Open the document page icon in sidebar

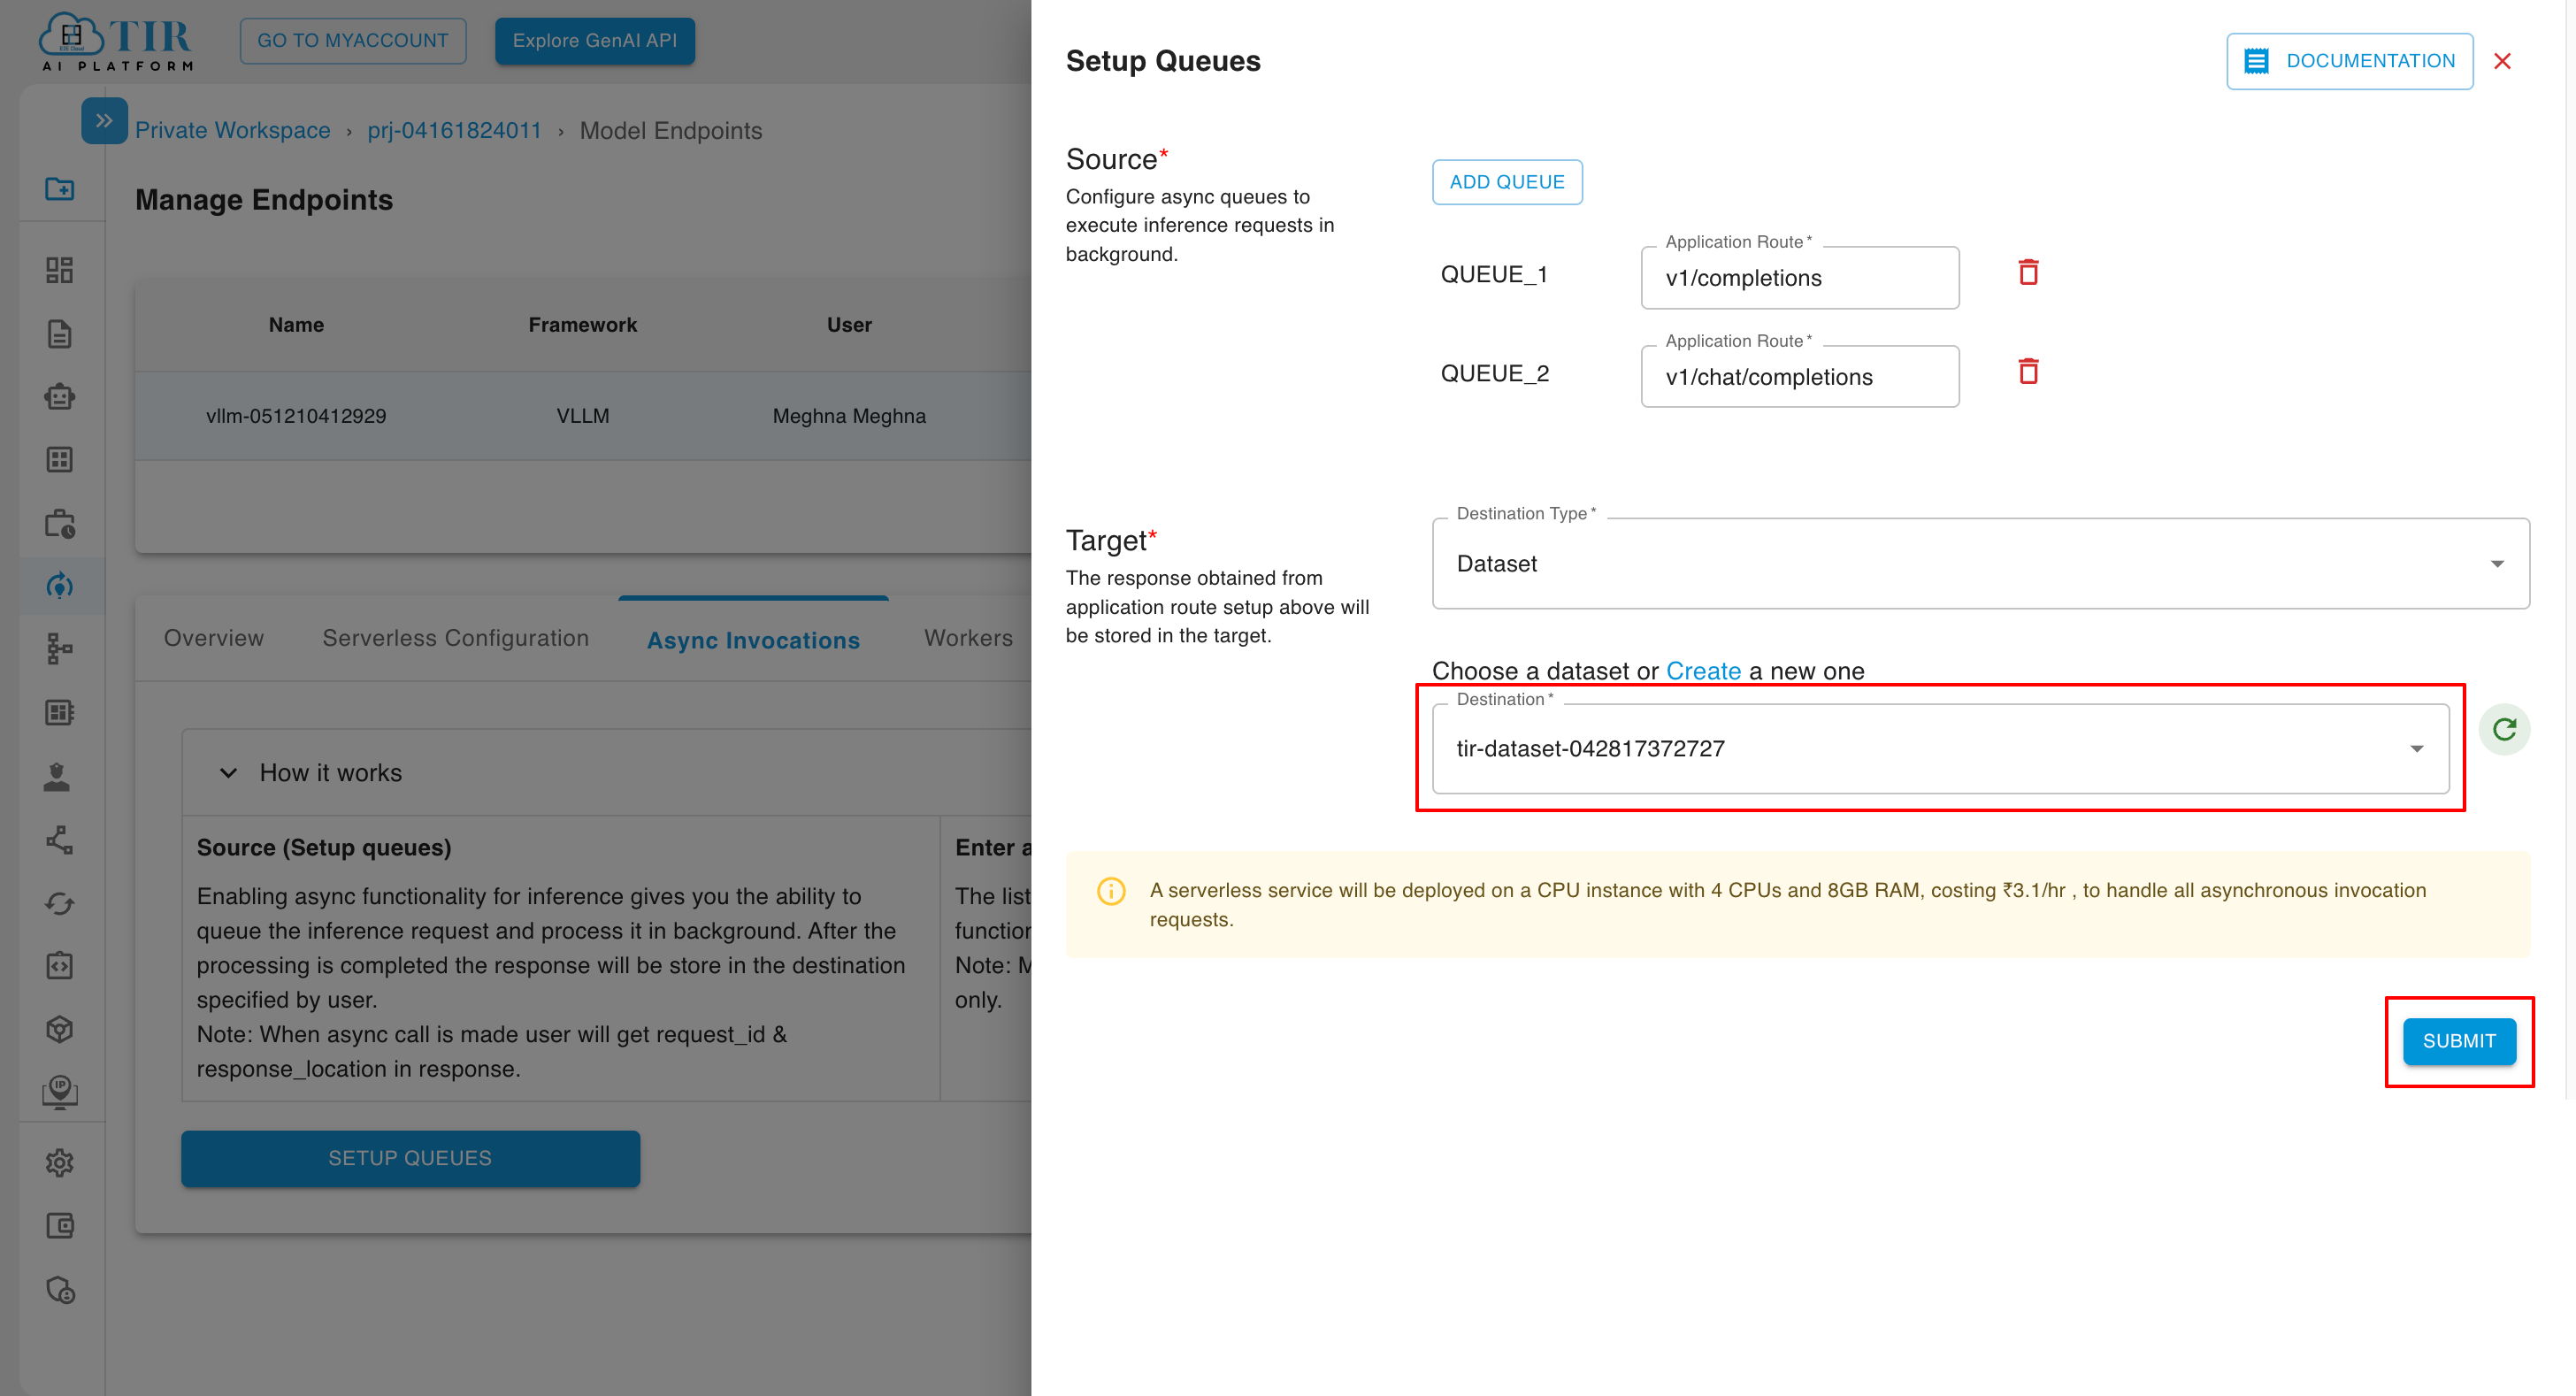60,334
